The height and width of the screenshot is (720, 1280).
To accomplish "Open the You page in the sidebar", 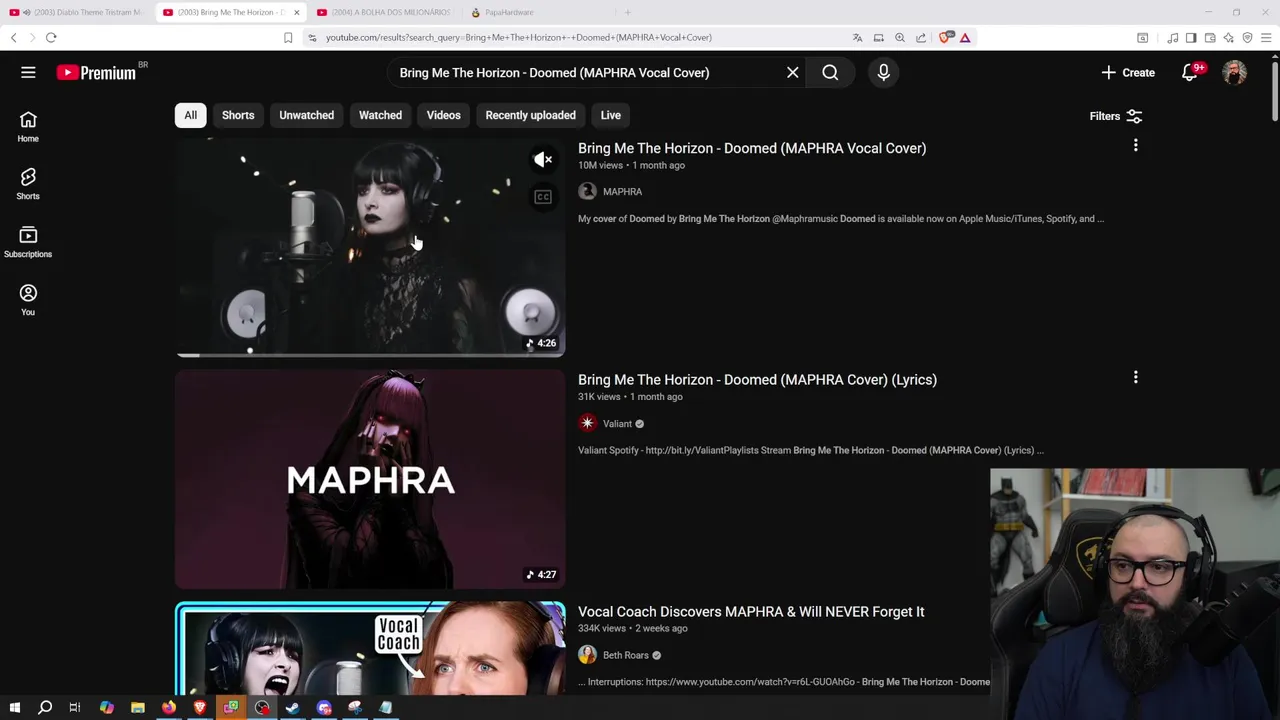I will point(28,300).
